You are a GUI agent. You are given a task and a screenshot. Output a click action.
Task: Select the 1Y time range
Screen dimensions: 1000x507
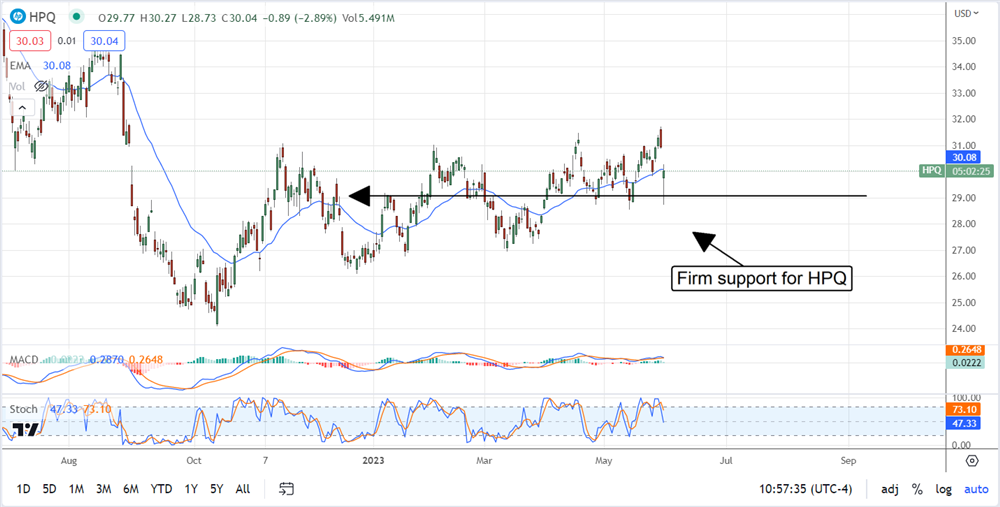[191, 489]
